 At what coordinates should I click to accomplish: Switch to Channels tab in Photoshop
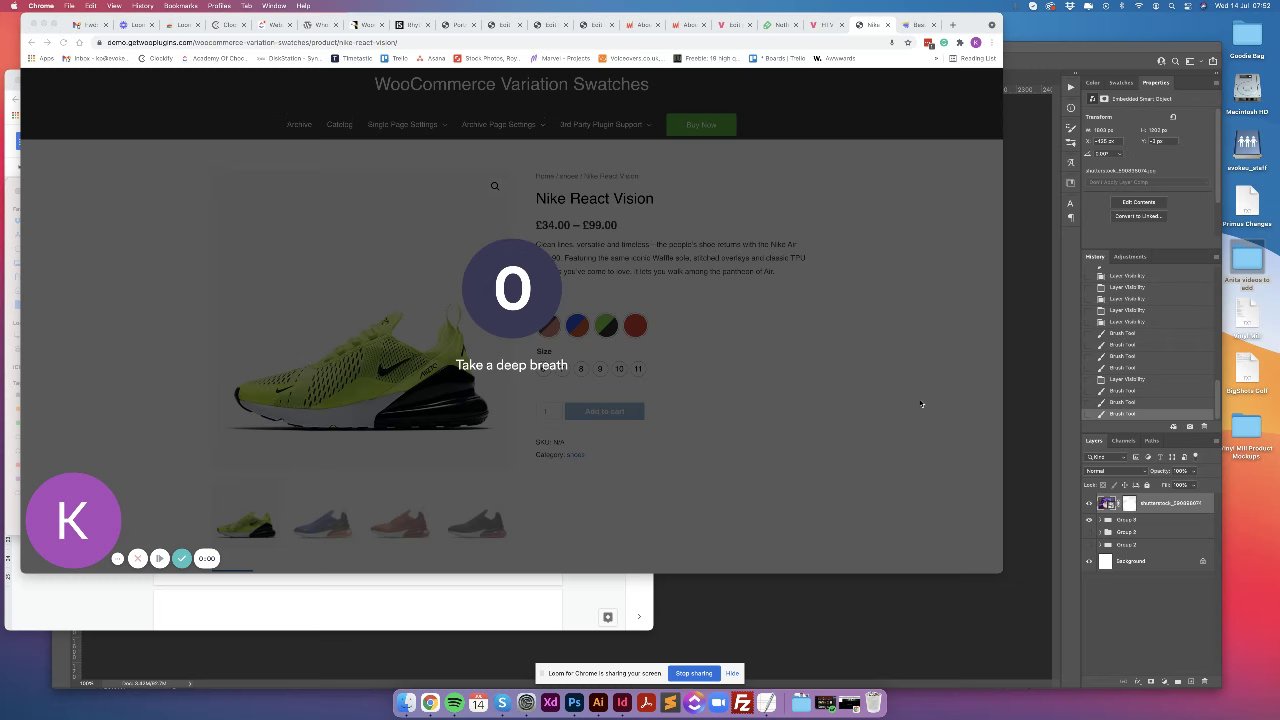1123,441
